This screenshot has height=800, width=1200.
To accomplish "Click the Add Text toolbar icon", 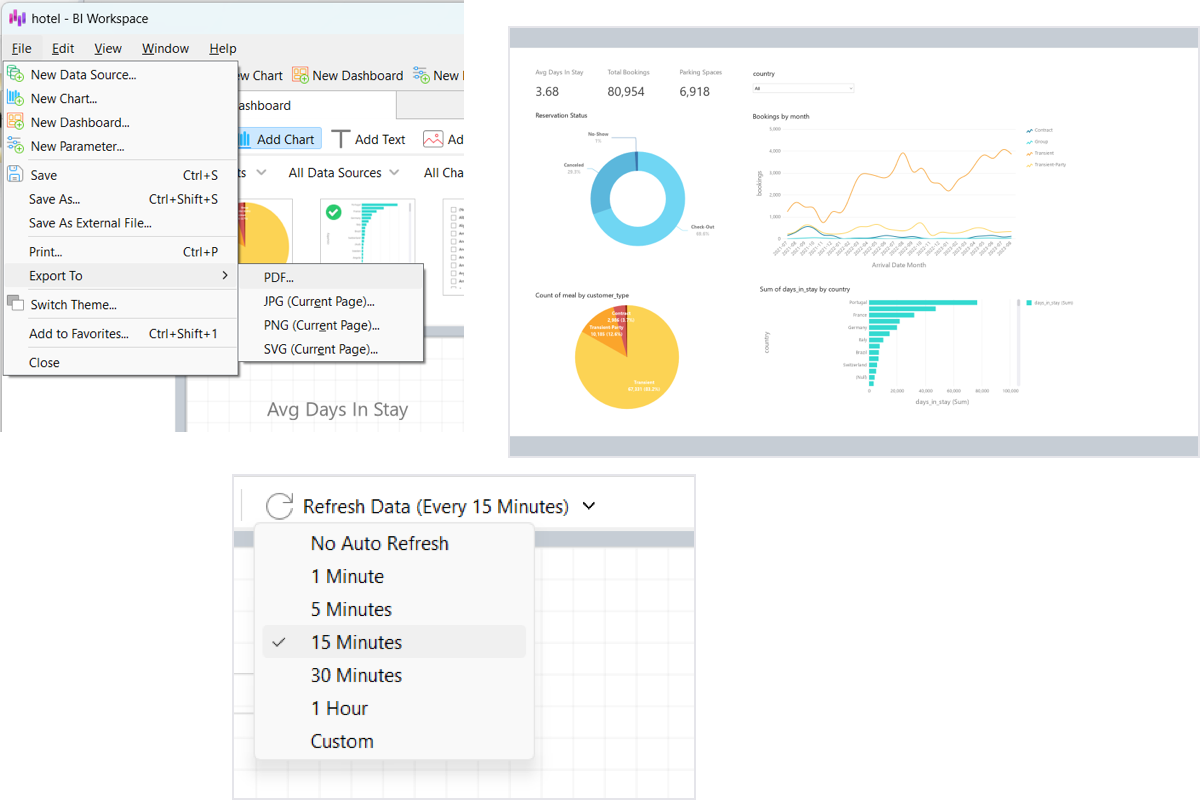I will tap(341, 139).
